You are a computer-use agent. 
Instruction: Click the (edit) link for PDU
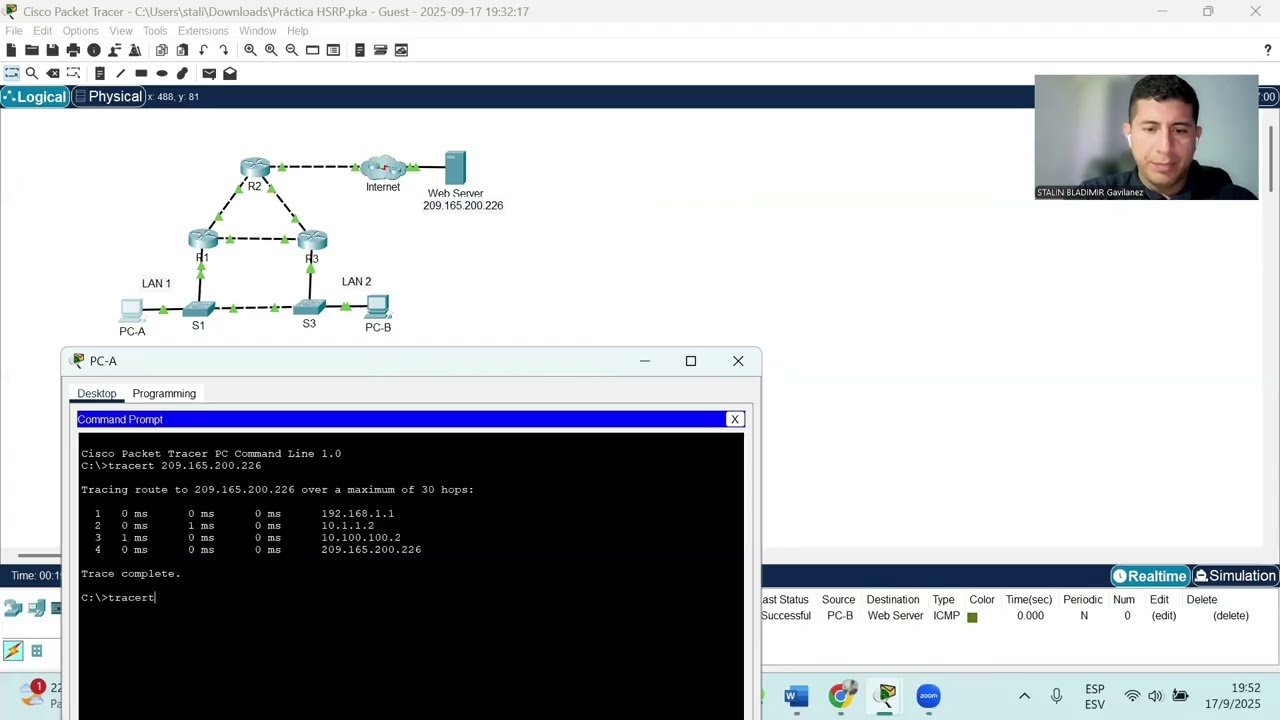tap(1163, 616)
